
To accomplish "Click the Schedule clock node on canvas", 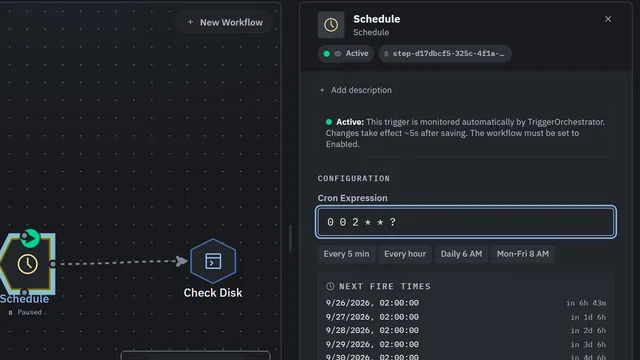I will tap(27, 264).
